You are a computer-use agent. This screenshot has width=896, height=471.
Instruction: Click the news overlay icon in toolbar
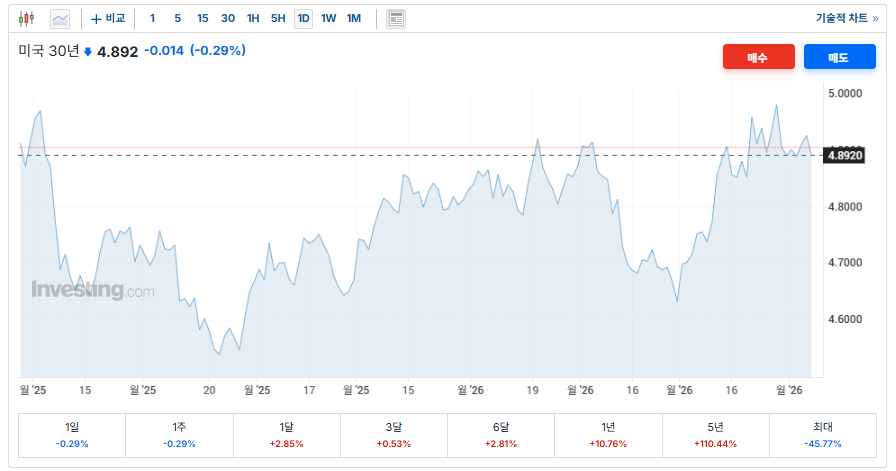396,18
